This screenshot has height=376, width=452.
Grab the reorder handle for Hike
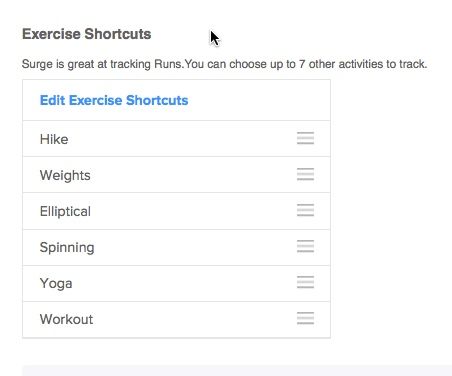pos(305,138)
